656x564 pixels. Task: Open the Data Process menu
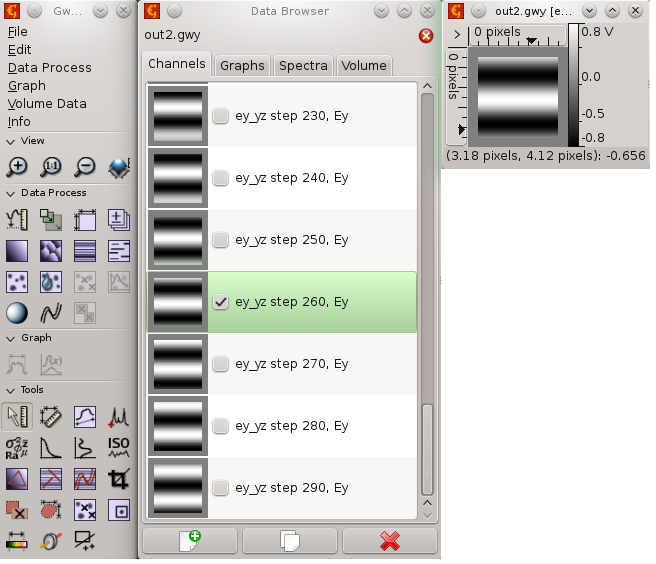(x=49, y=68)
